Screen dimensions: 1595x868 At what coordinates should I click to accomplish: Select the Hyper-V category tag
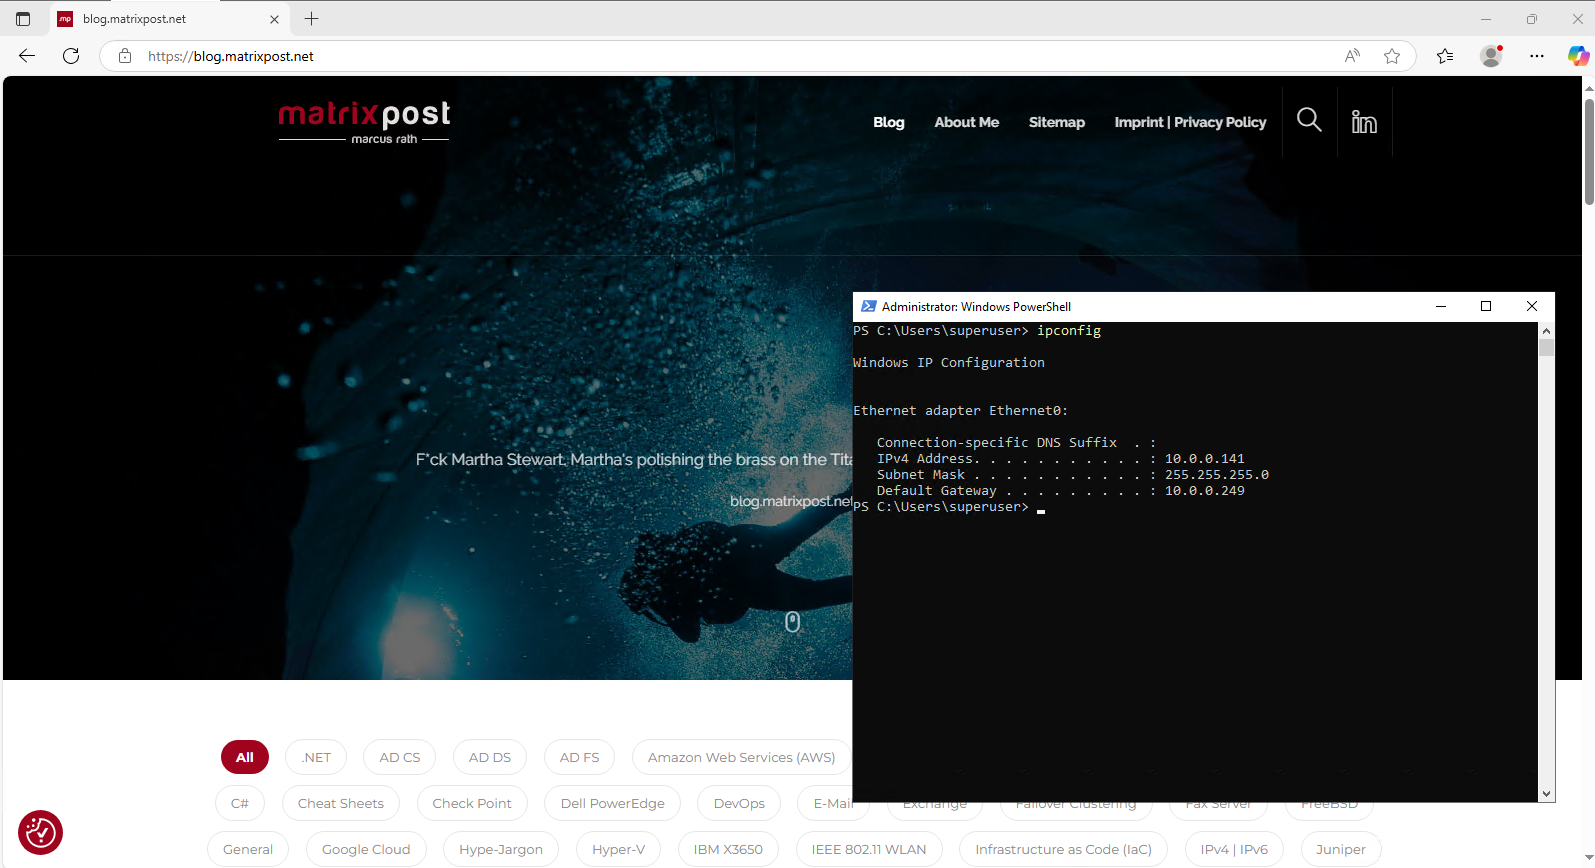[619, 849]
